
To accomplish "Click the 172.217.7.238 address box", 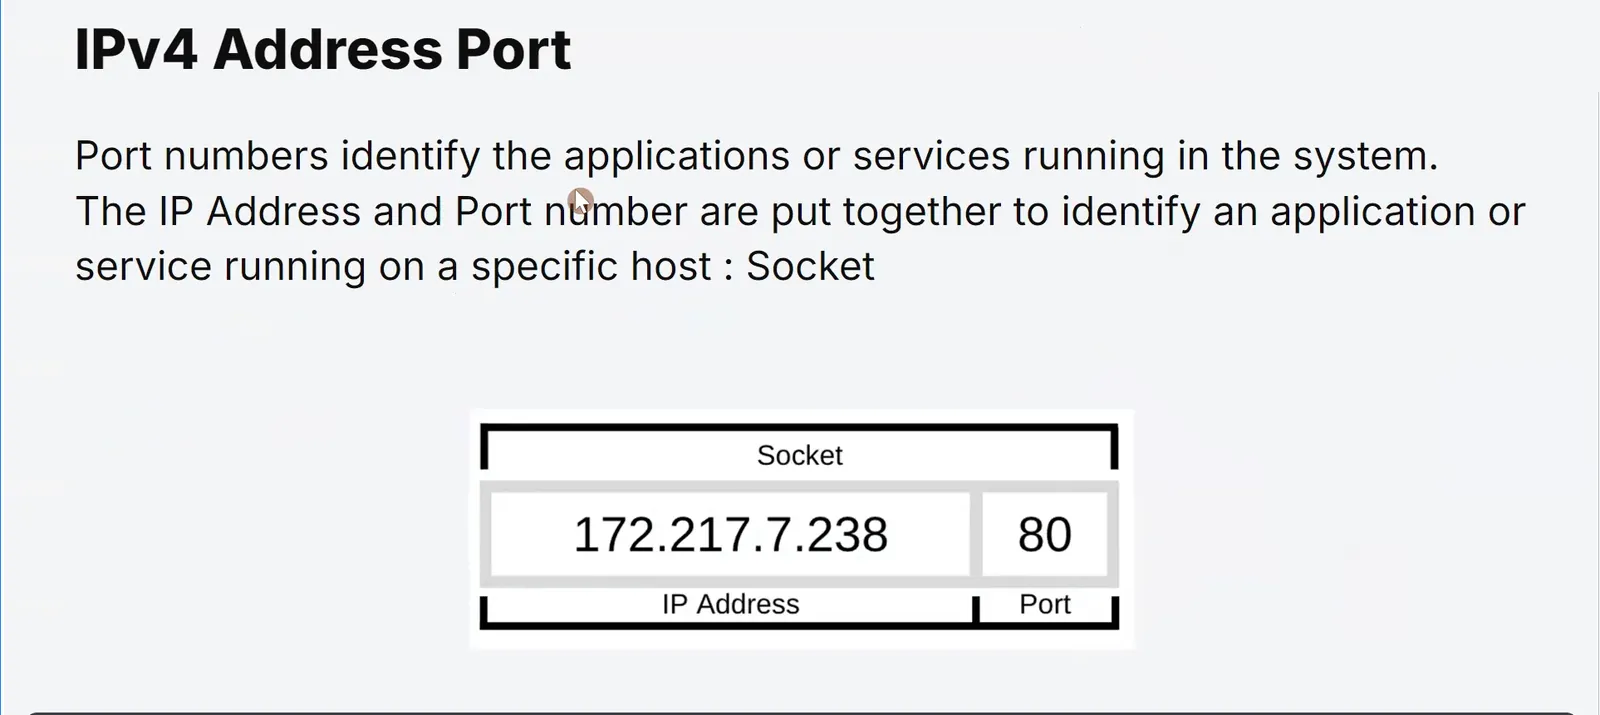I will [730, 535].
